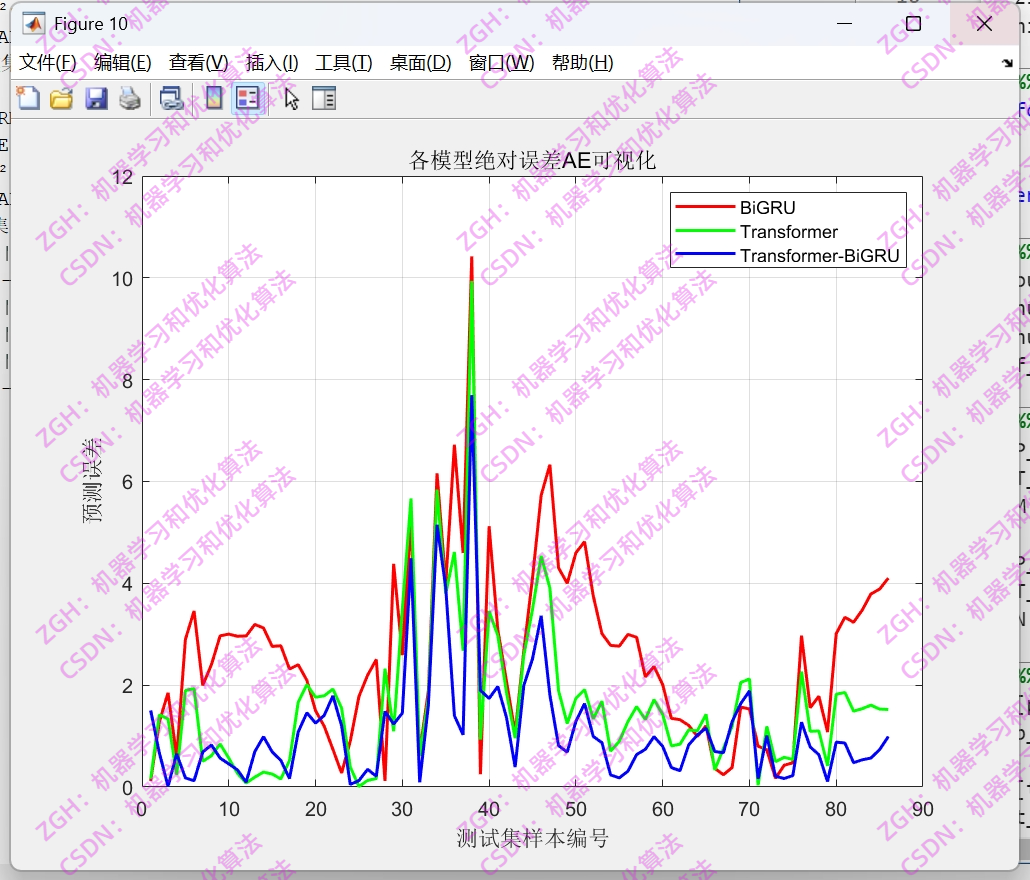Image resolution: width=1030 pixels, height=880 pixels.
Task: Open a saved figure using the folder icon
Action: point(60,97)
